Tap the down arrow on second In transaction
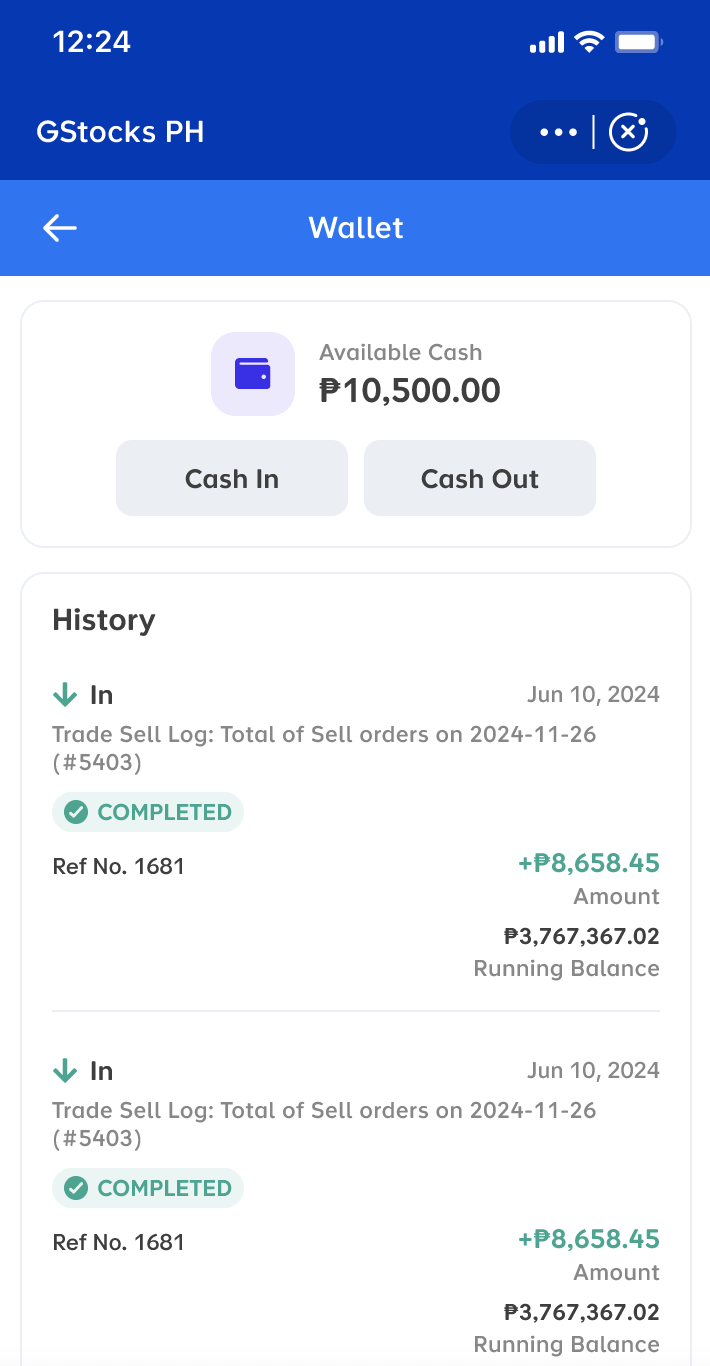This screenshot has height=1366, width=710. tap(64, 1068)
